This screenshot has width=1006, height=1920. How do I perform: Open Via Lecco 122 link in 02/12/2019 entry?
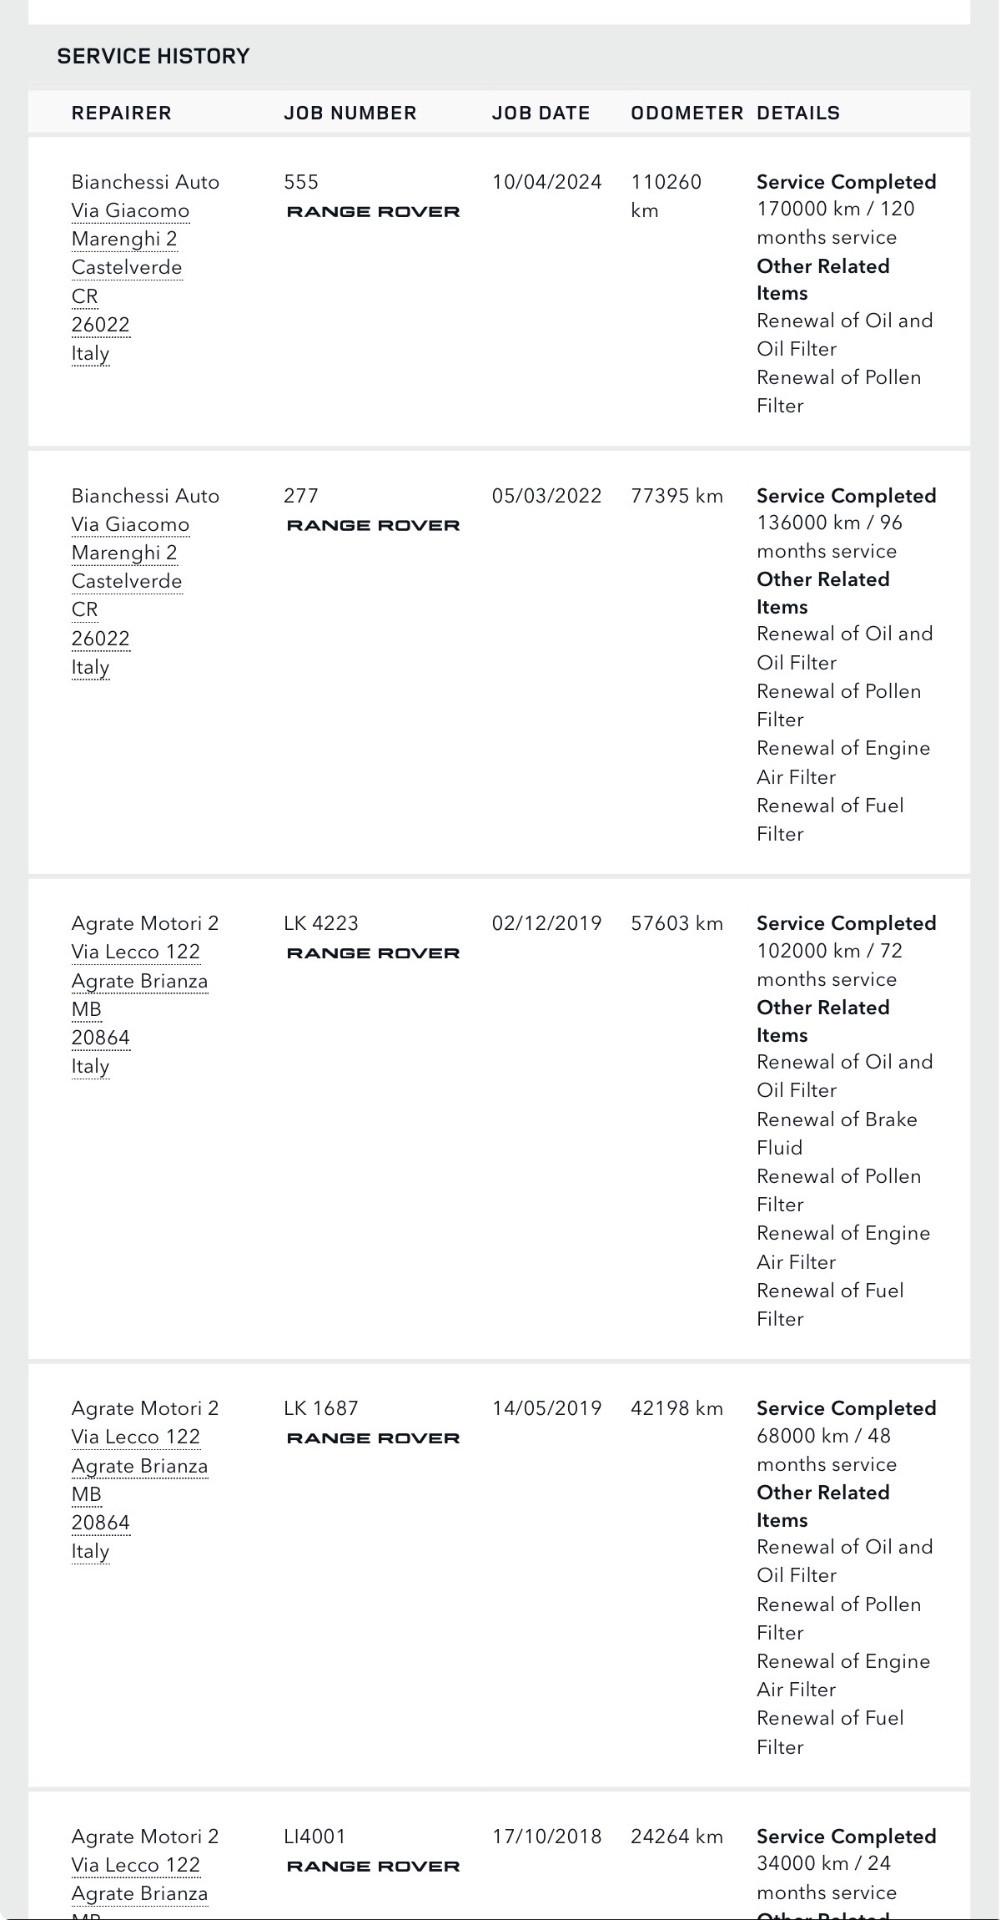click(135, 953)
